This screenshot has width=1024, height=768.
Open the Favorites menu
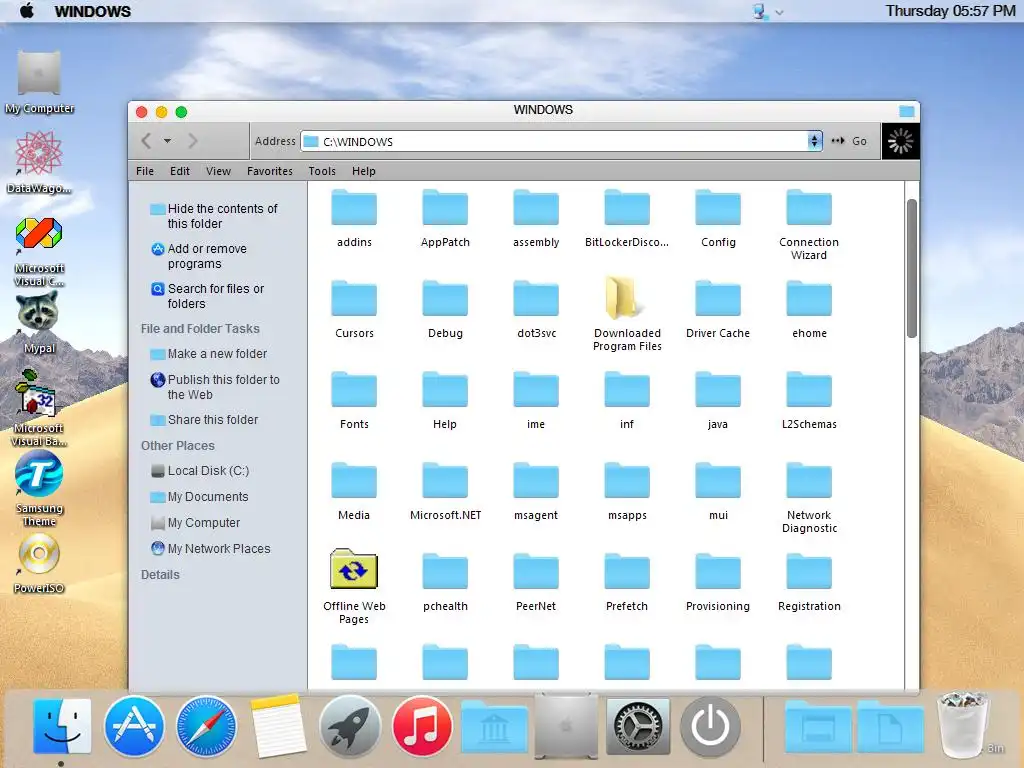270,171
